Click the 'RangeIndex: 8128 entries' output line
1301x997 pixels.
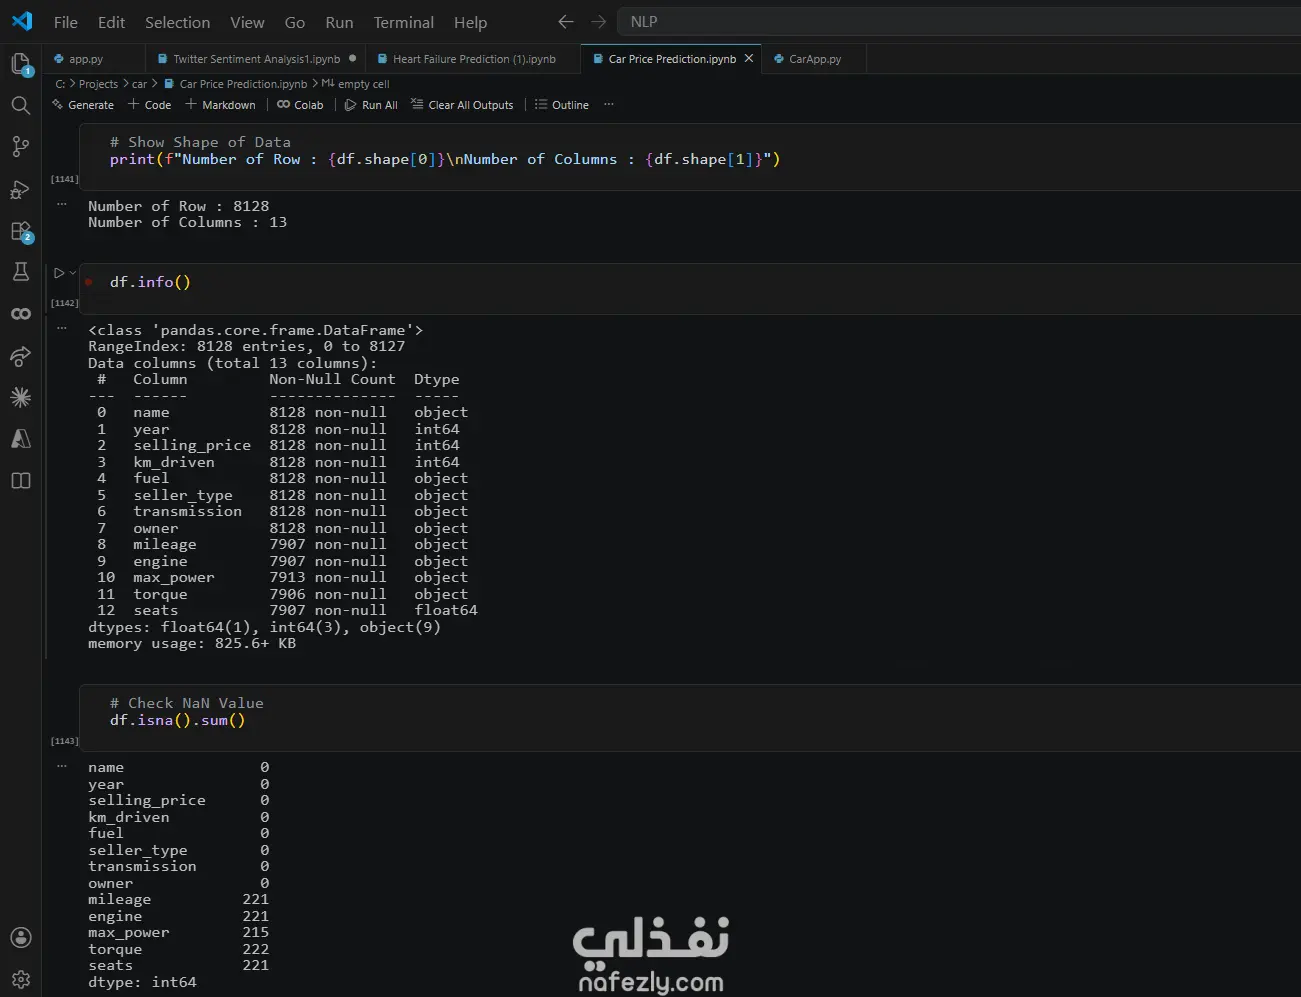pos(247,346)
